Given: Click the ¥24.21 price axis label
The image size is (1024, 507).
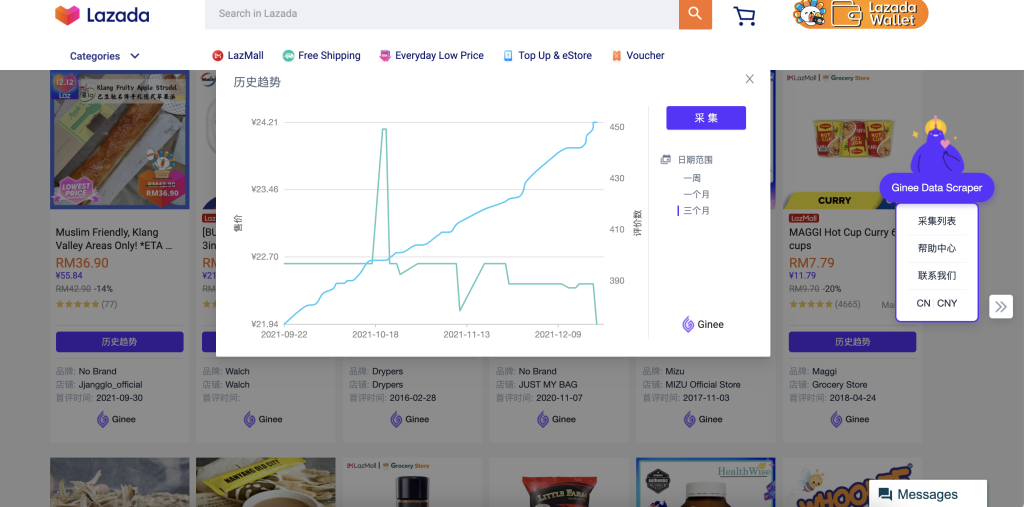Looking at the screenshot, I should 264,122.
